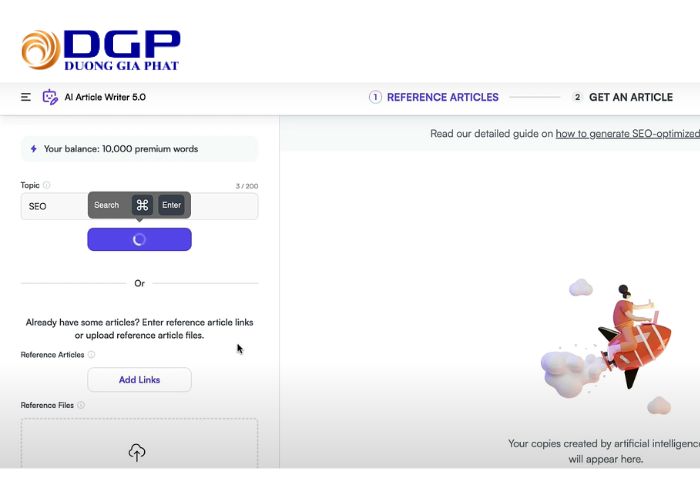
Task: Click the info icon beside Reference Articles
Action: click(91, 354)
